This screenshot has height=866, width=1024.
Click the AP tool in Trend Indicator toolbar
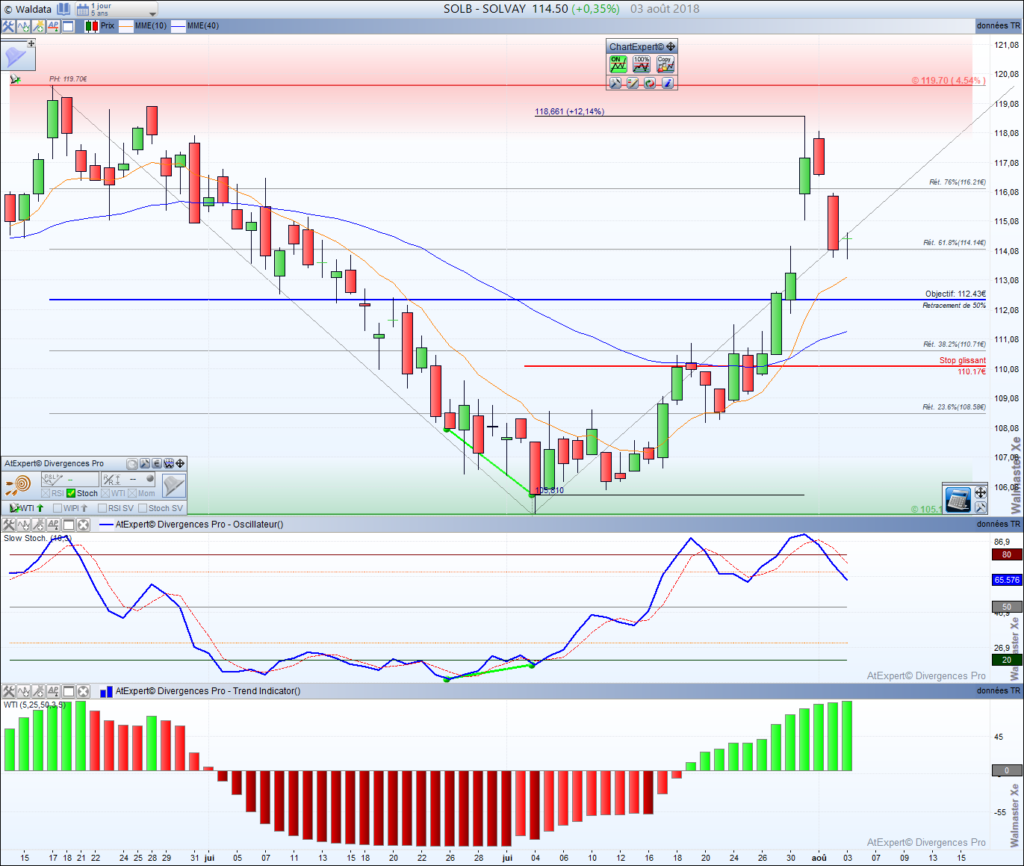54,691
